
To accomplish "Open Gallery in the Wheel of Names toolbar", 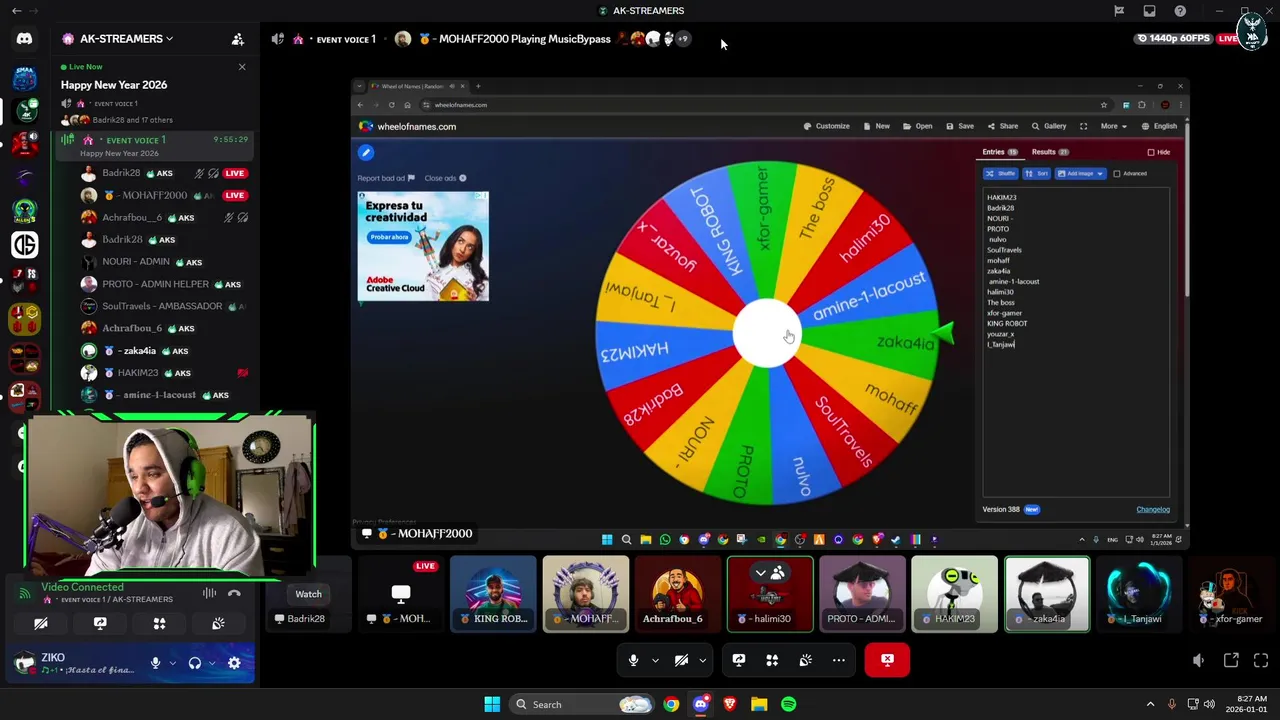I will 1049,126.
